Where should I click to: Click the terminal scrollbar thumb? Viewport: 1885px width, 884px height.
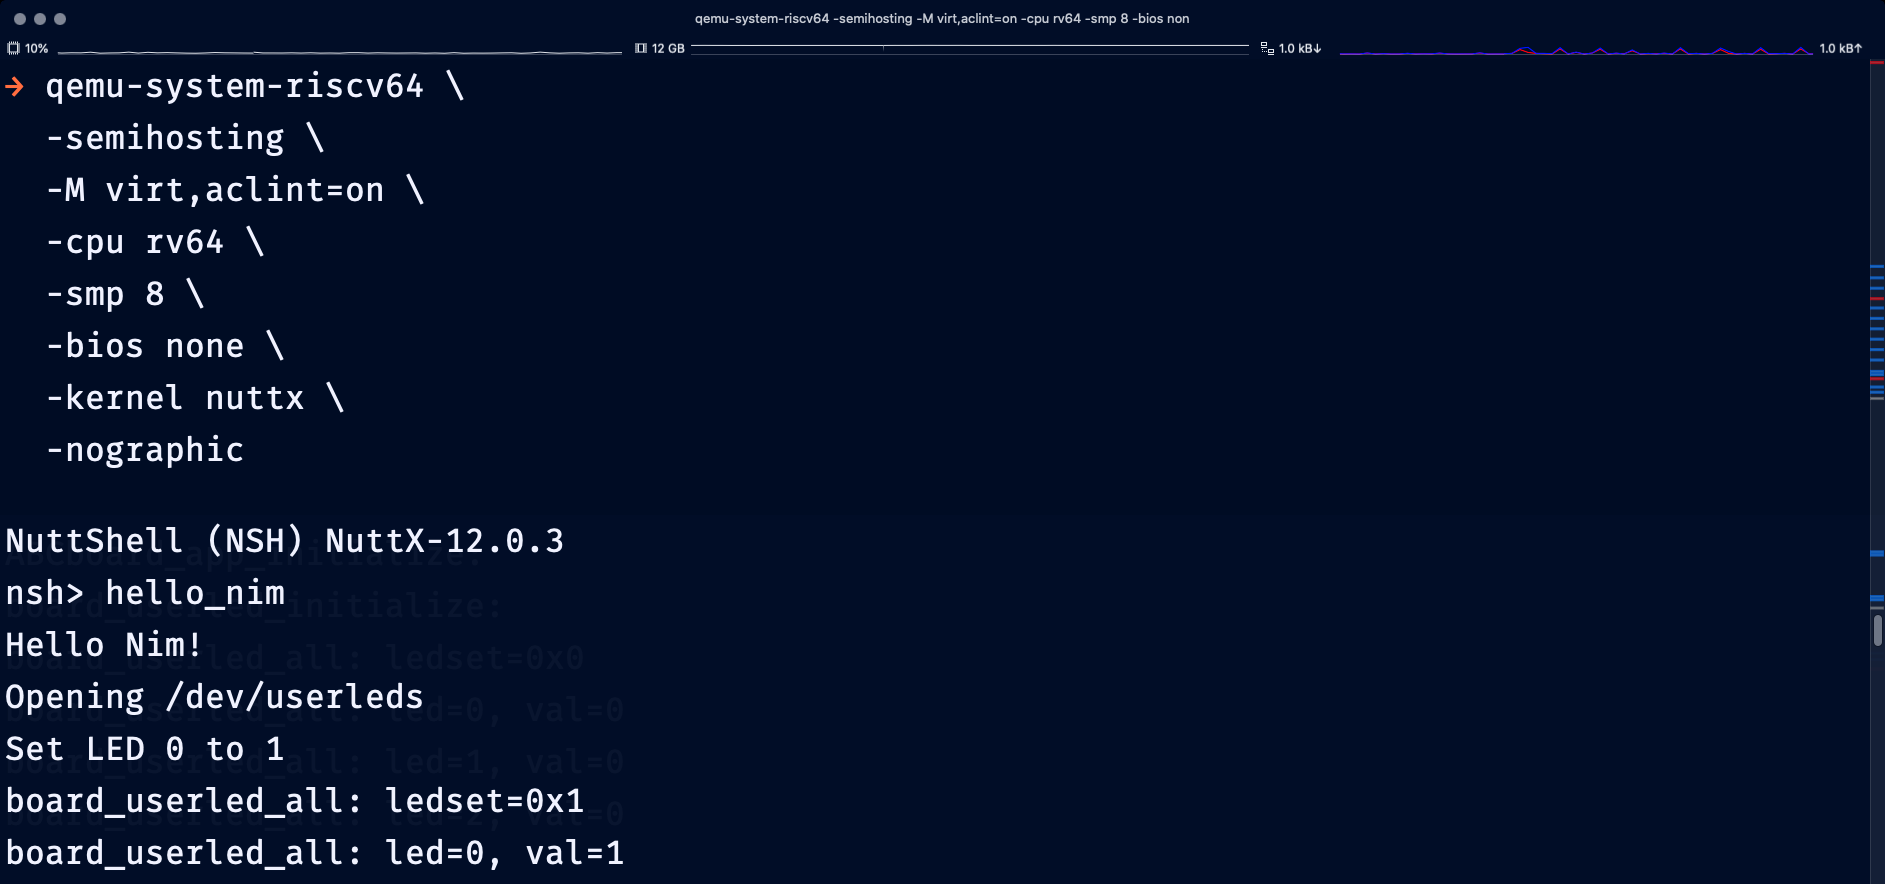[x=1878, y=630]
